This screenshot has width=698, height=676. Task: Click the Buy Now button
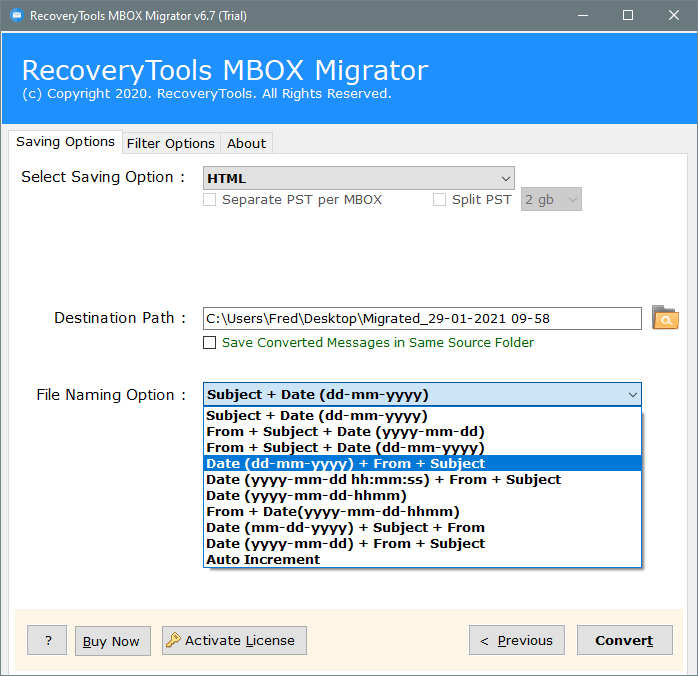113,641
